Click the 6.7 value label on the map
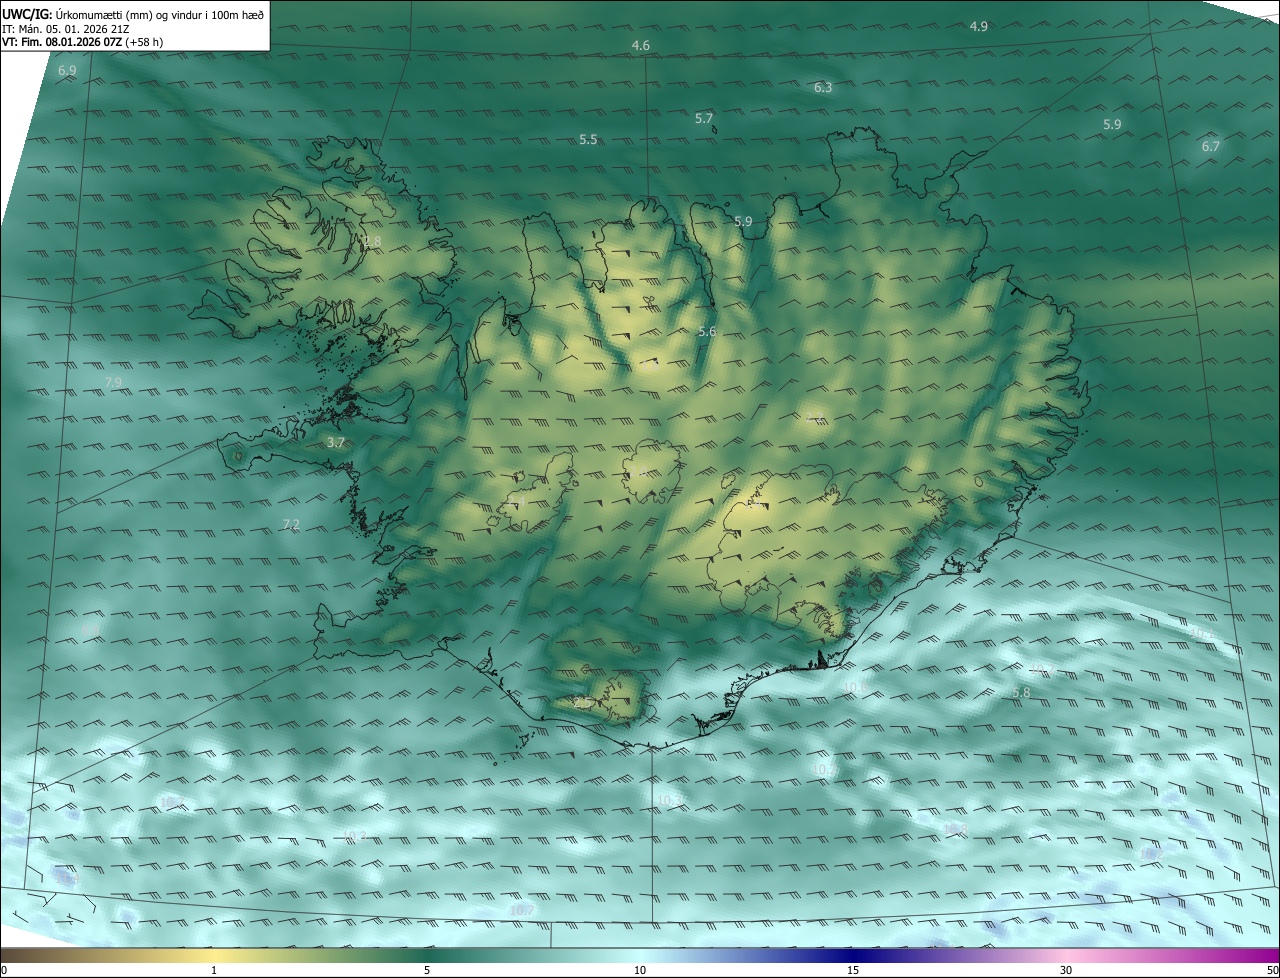Viewport: 1280px width, 978px height. tap(1211, 146)
